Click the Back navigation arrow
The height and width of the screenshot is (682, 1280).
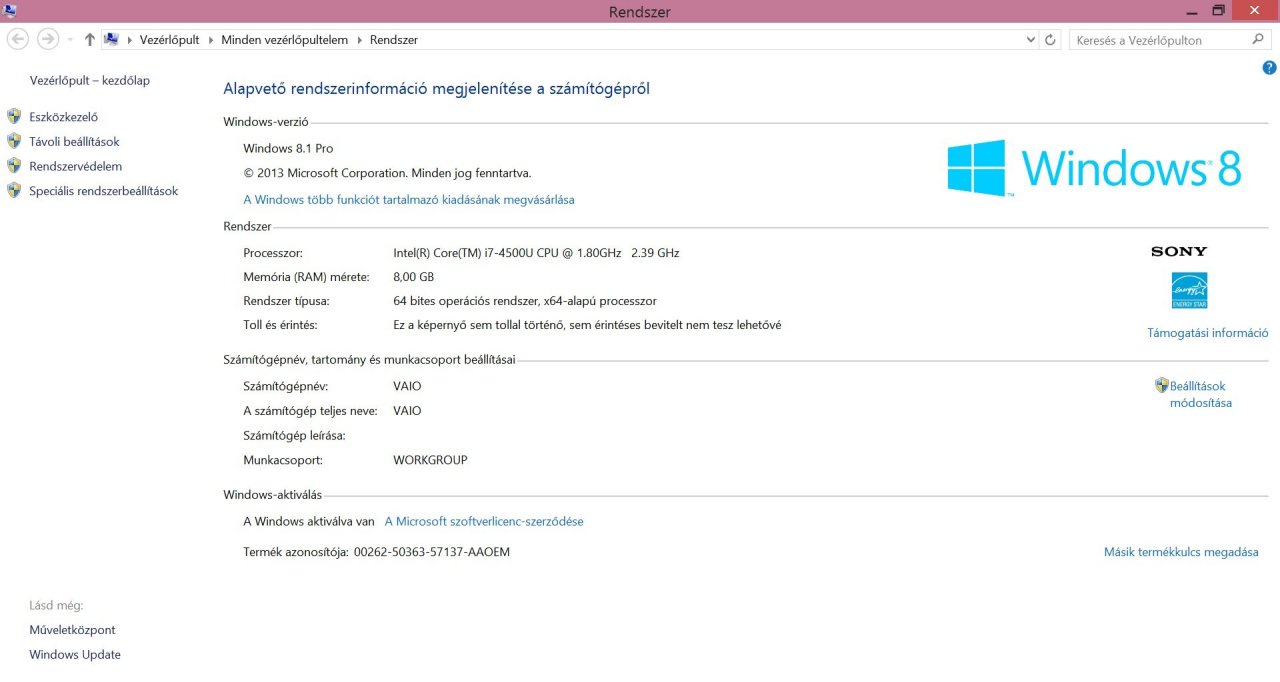[17, 39]
